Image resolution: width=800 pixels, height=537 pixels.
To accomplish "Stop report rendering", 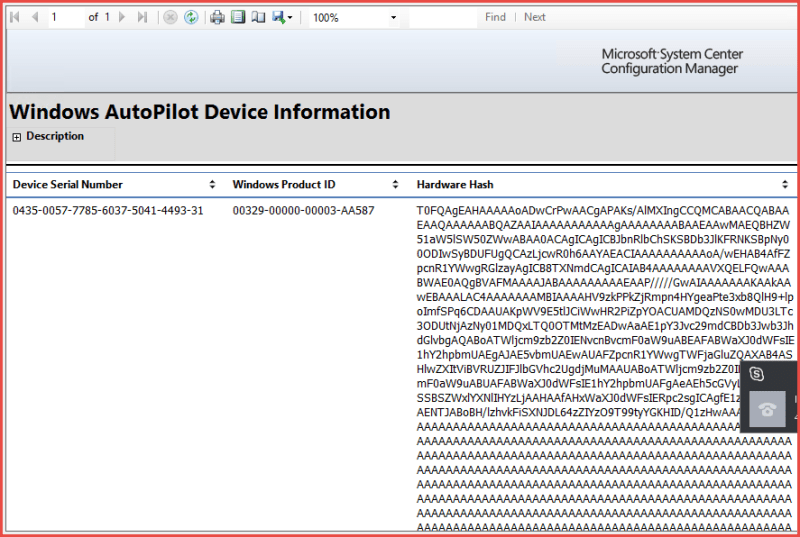I will (170, 17).
